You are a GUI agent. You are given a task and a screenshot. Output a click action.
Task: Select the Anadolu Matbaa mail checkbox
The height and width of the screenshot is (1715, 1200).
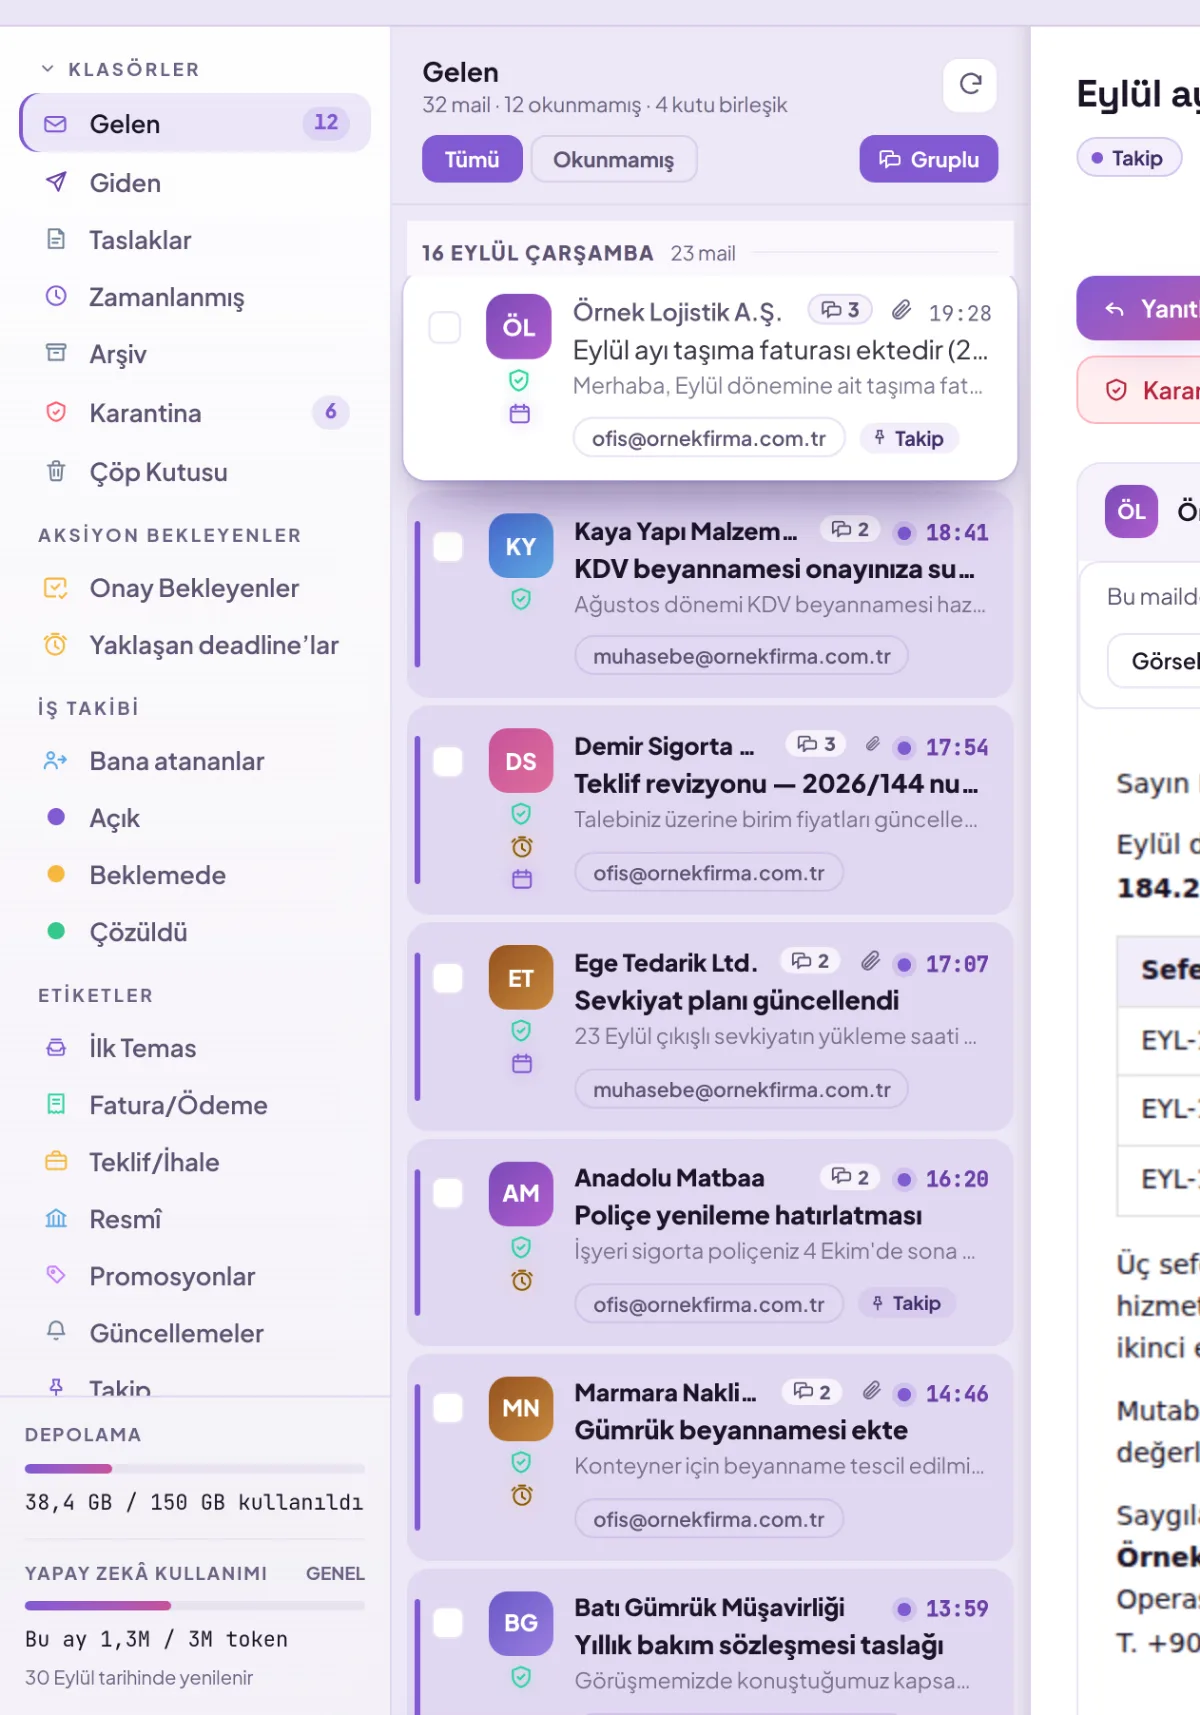pyautogui.click(x=448, y=1193)
